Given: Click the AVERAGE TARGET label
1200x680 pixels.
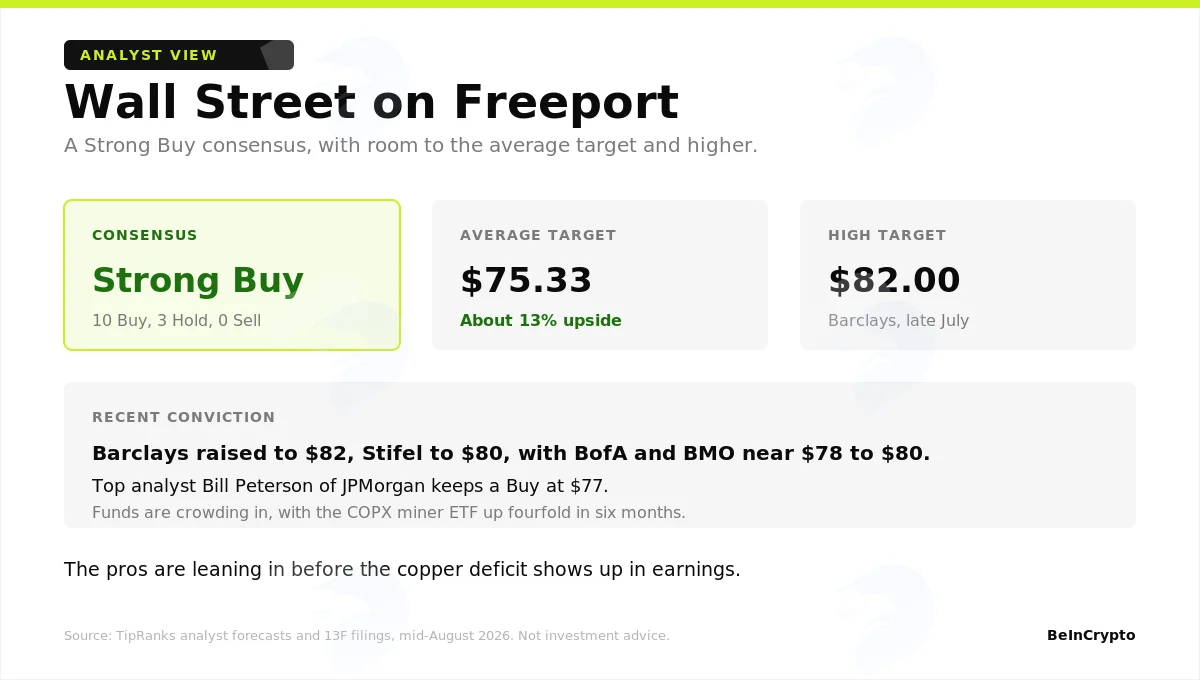Looking at the screenshot, I should click(x=538, y=235).
